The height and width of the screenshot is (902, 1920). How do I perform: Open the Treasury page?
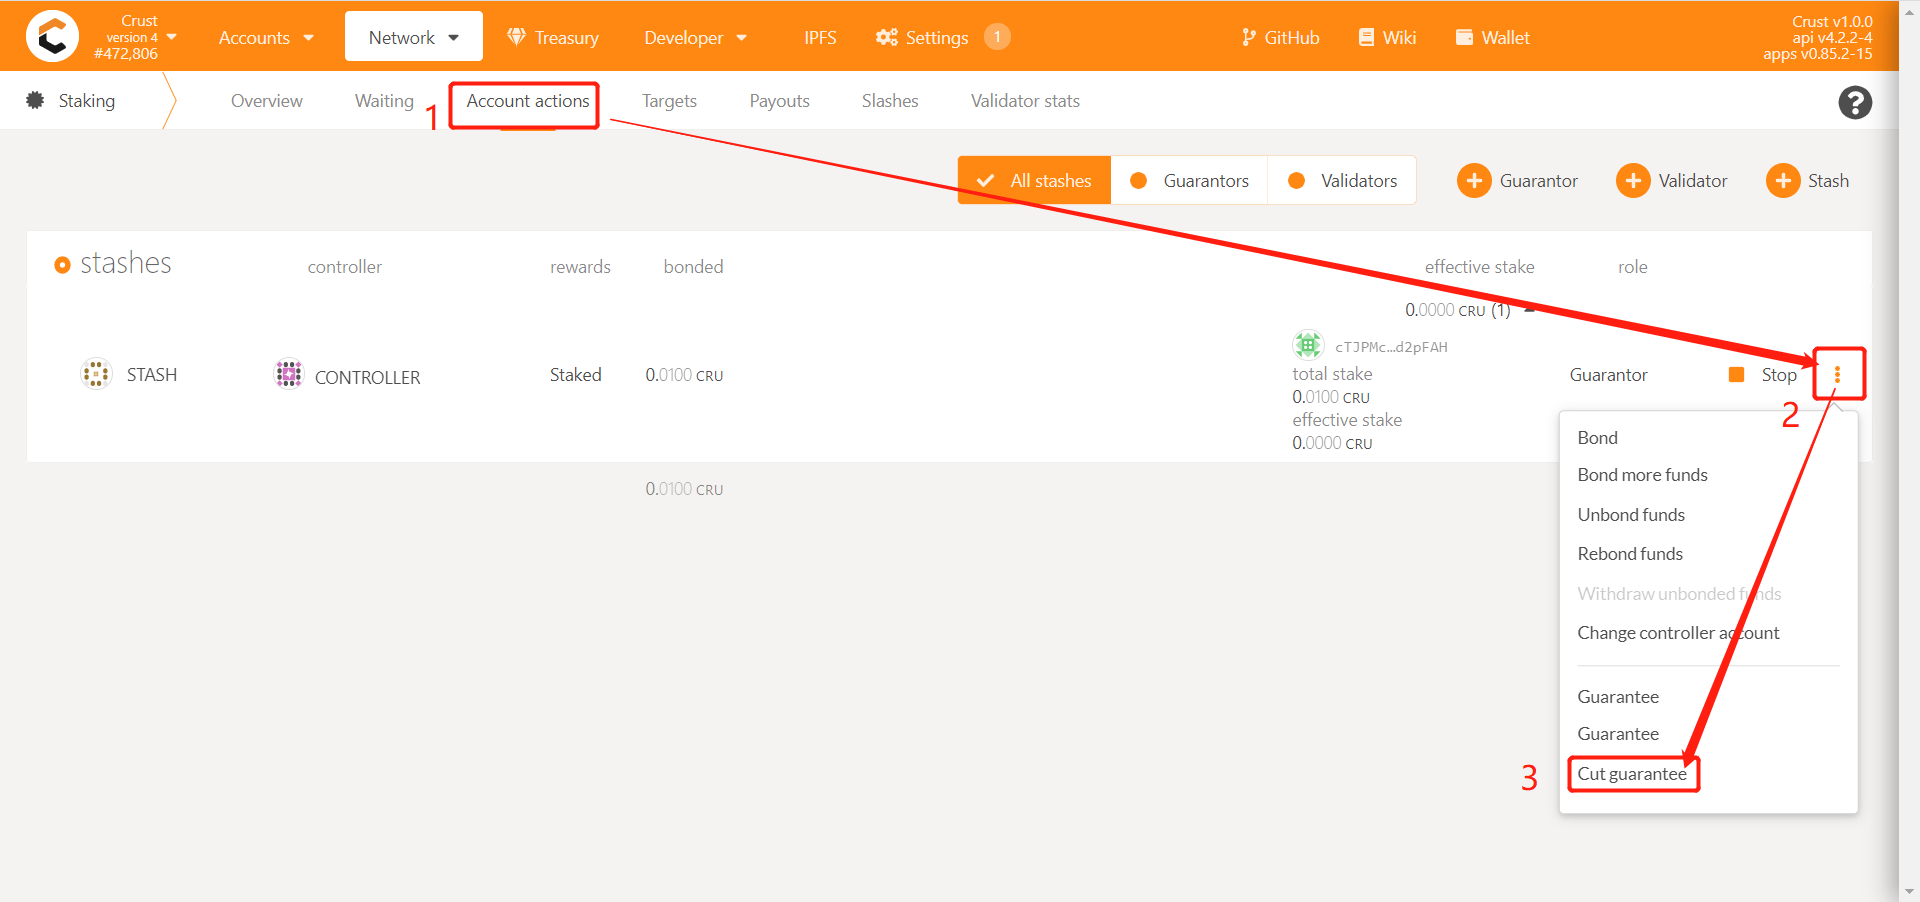(x=553, y=37)
